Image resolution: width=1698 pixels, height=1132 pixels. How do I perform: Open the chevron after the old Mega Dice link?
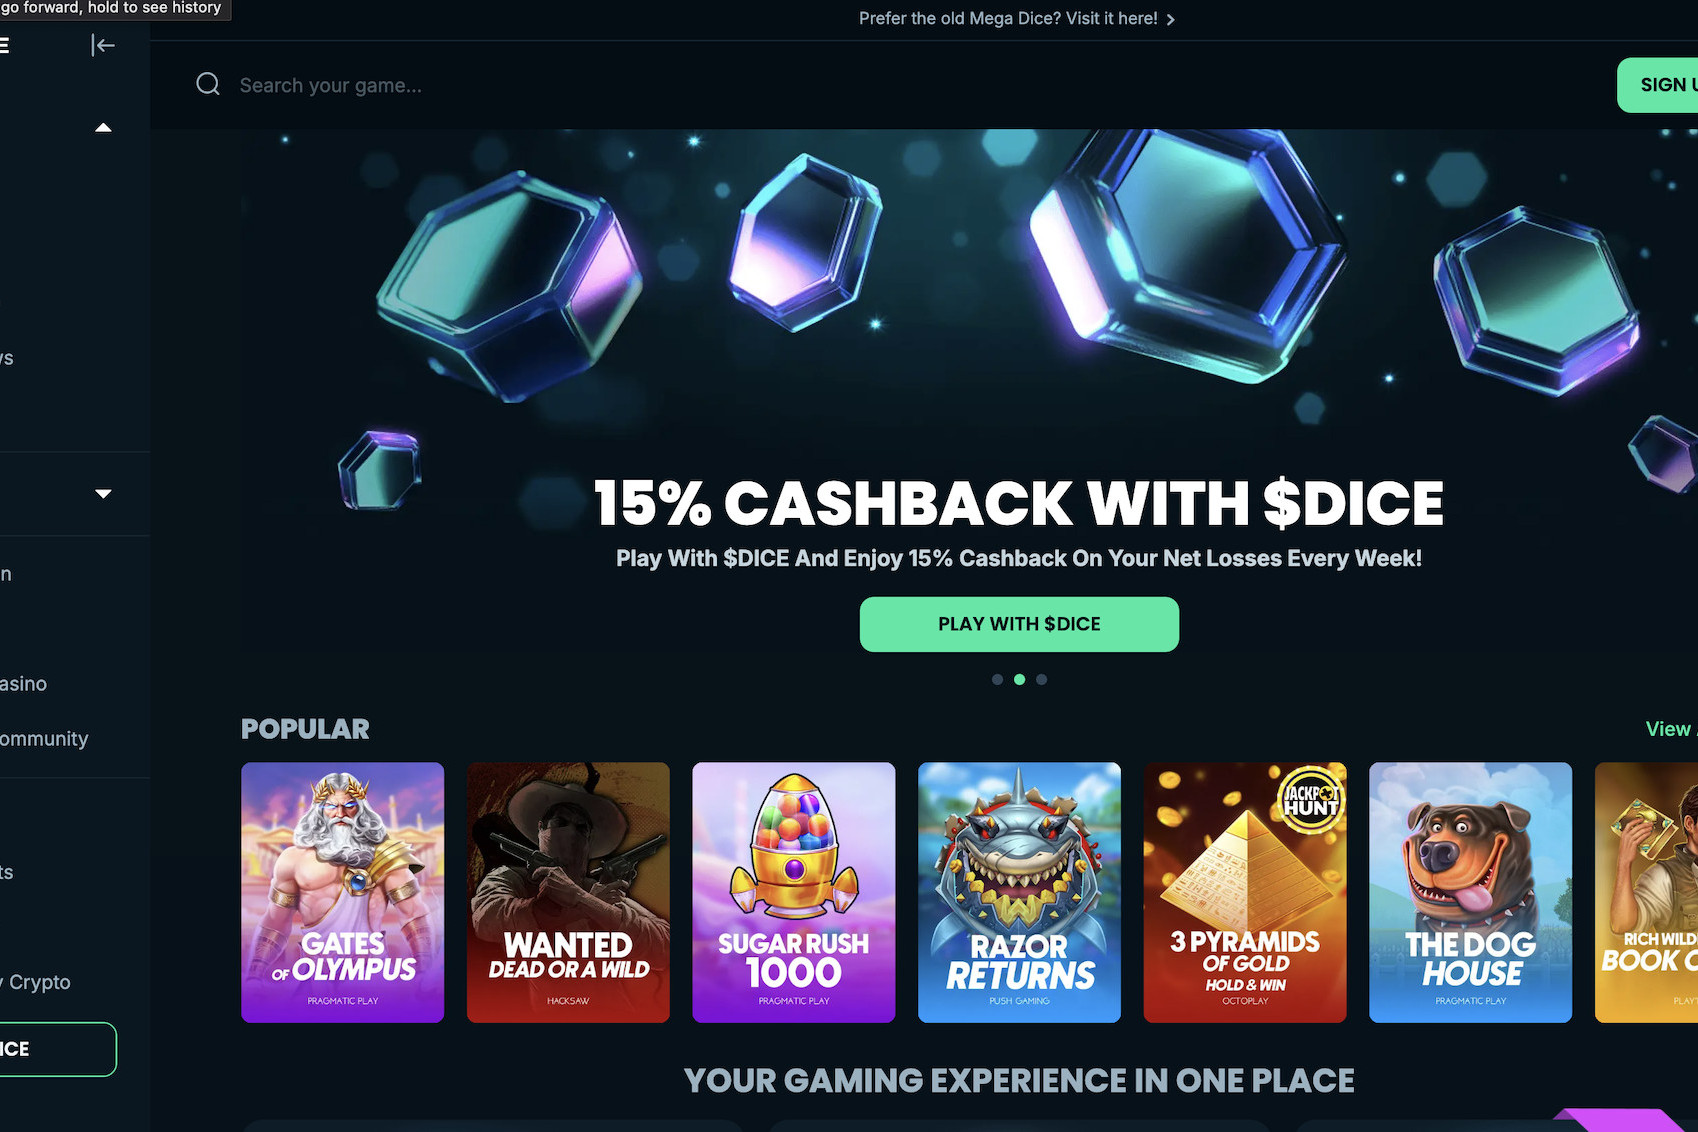(1171, 19)
